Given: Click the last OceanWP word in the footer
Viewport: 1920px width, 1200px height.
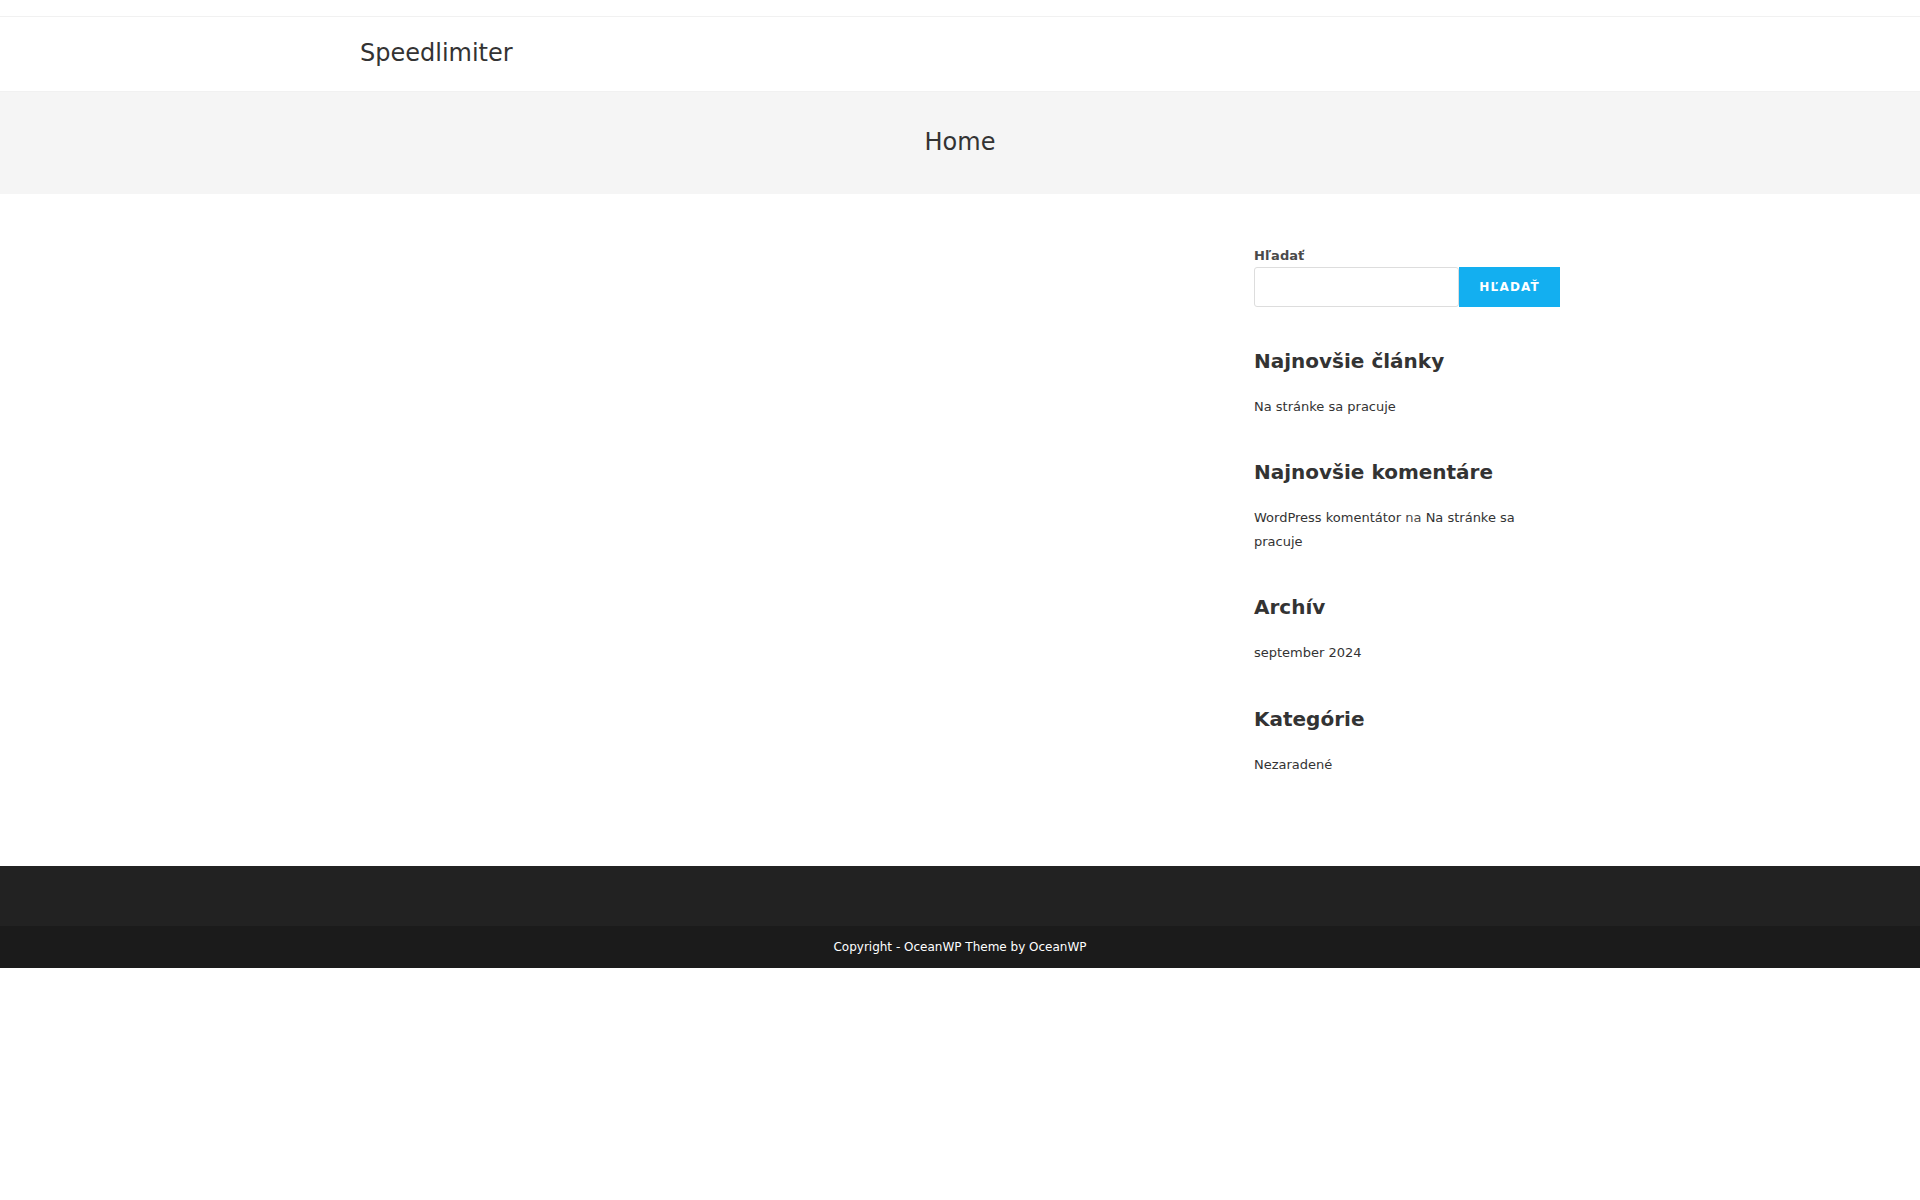Looking at the screenshot, I should tap(1057, 947).
